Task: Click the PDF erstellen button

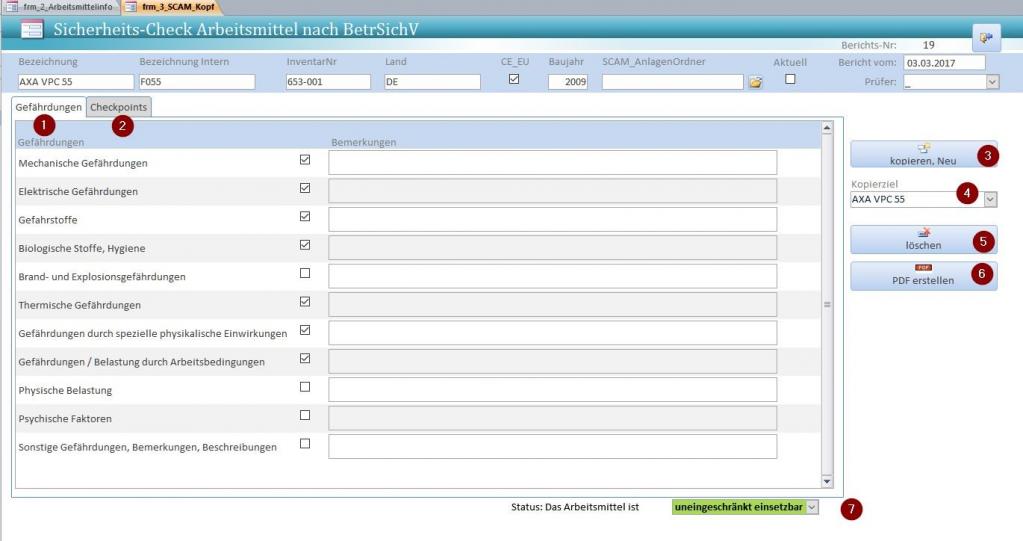Action: pyautogui.click(x=923, y=275)
